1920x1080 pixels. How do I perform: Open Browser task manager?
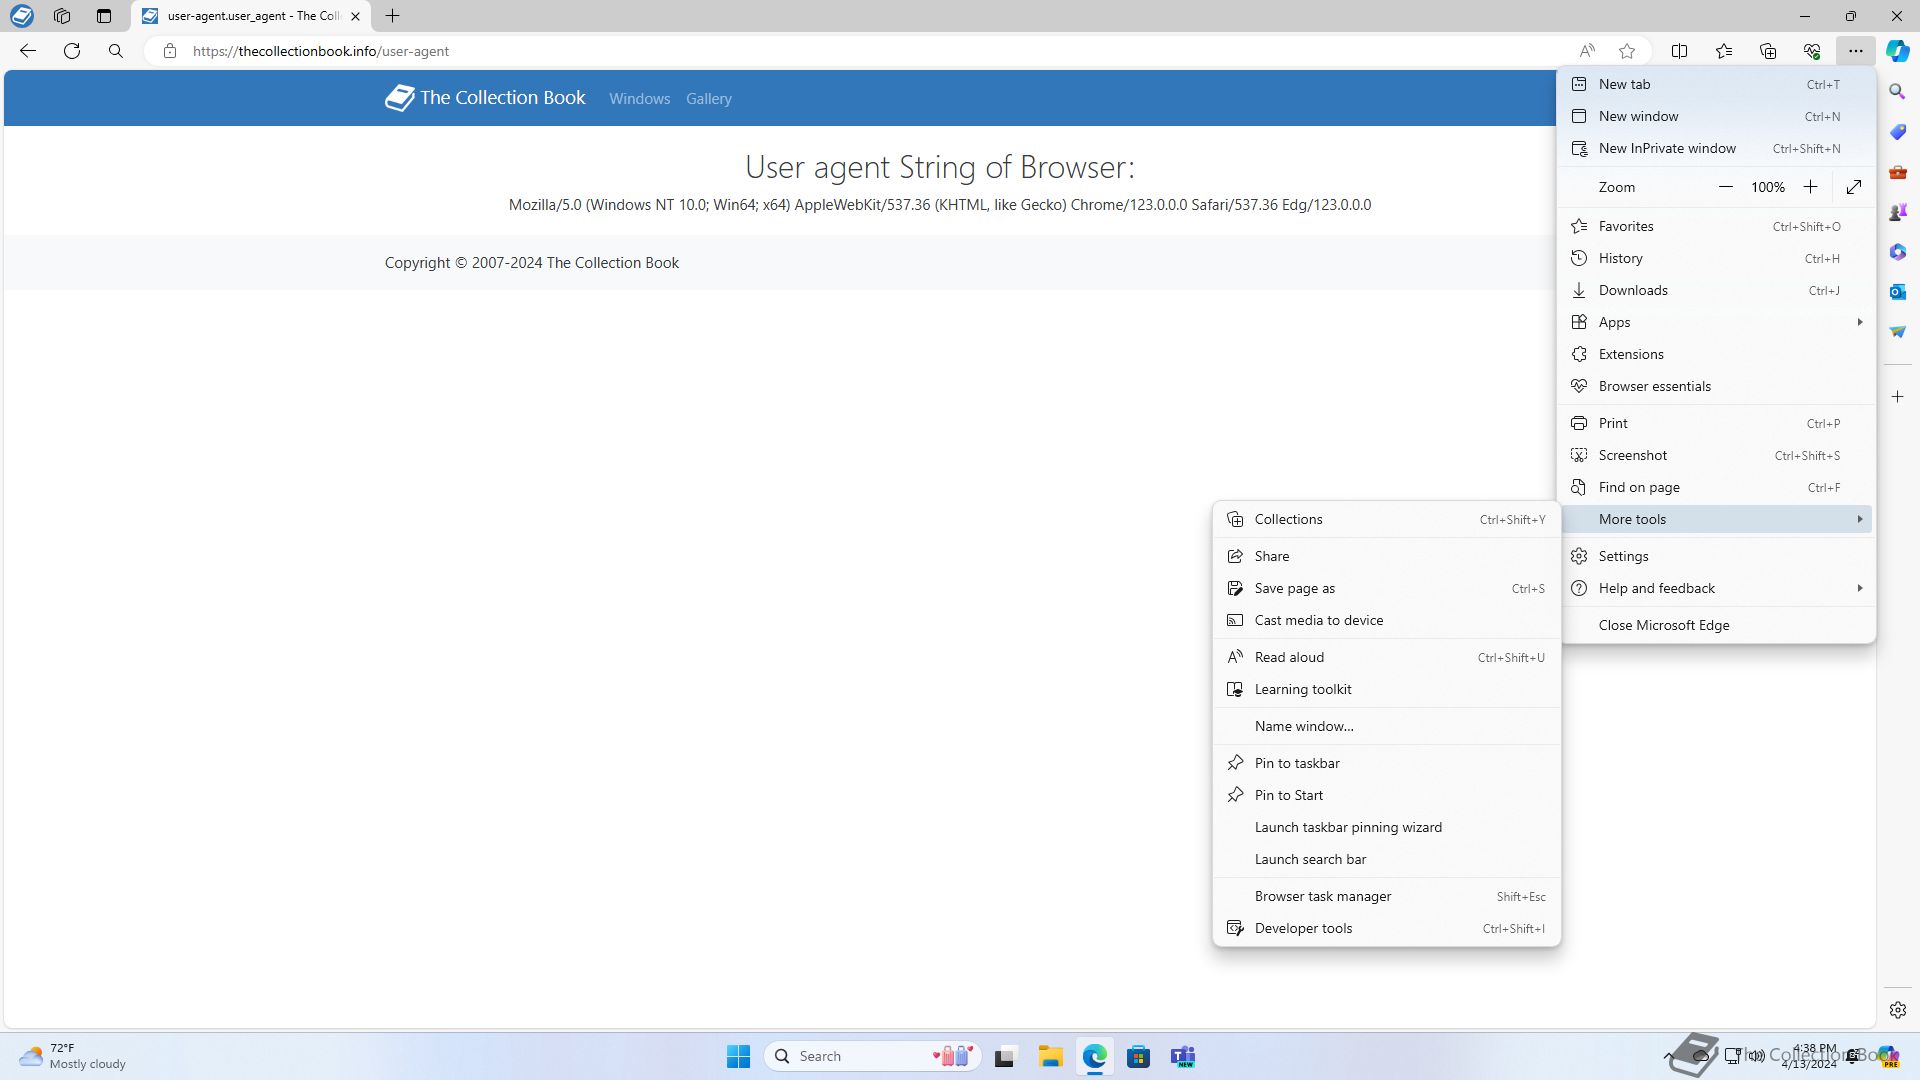tap(1386, 896)
